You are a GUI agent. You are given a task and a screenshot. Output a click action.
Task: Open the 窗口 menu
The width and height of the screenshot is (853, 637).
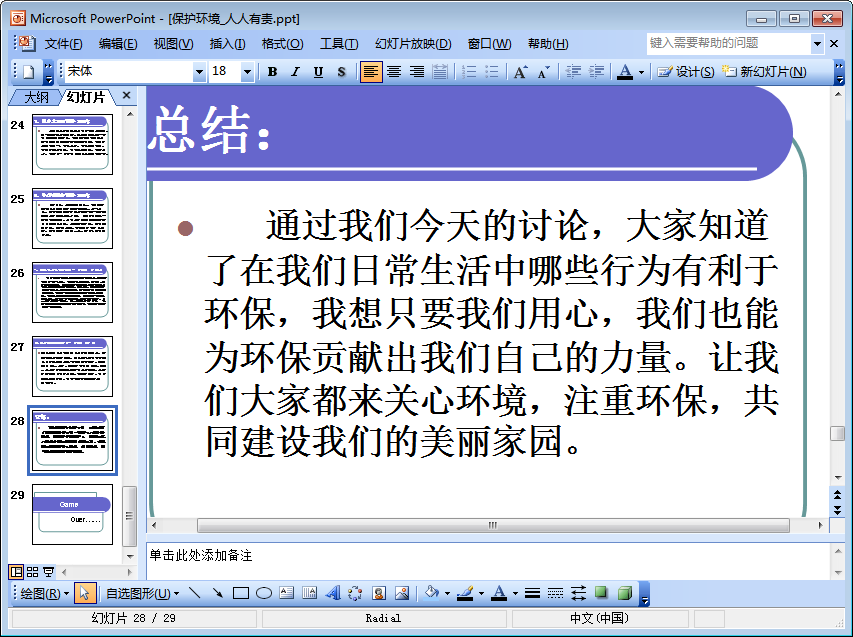[x=490, y=44]
